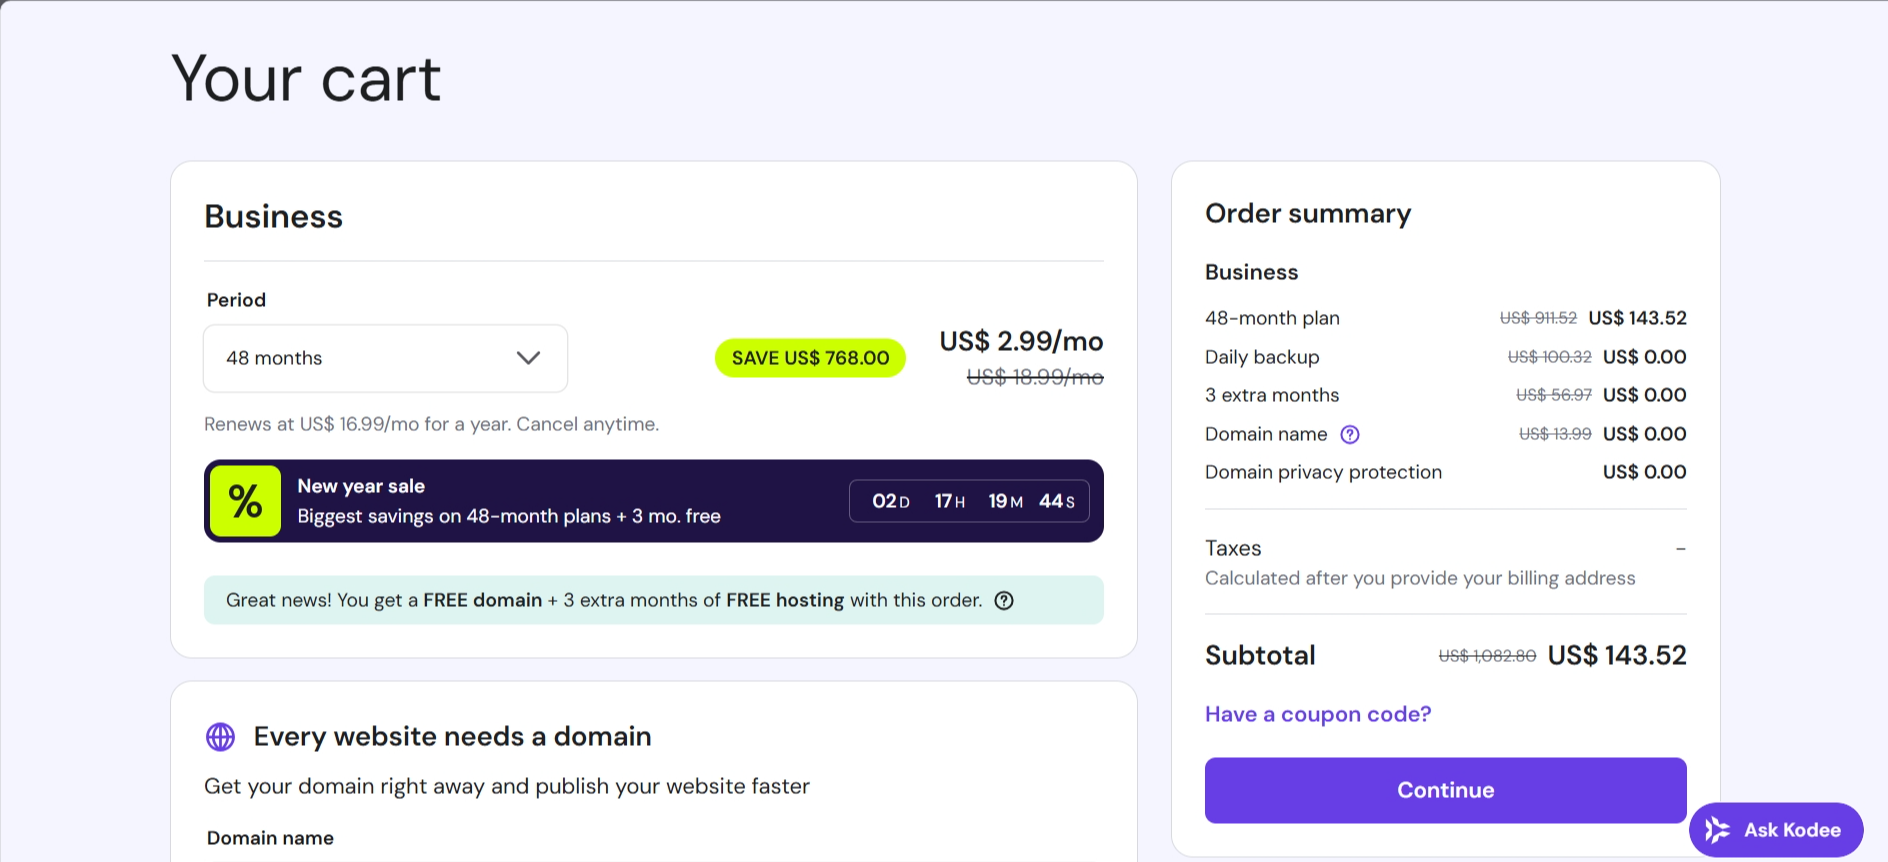Click the struck-through US$ 13.99 domain price
Image resolution: width=1888 pixels, height=862 pixels.
click(x=1555, y=434)
